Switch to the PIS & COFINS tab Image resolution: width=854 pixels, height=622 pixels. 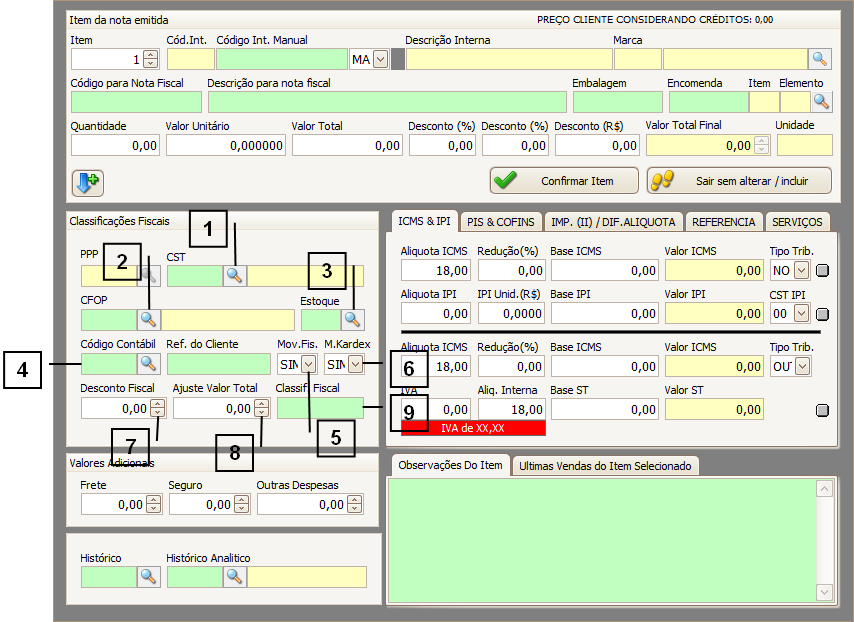[502, 221]
